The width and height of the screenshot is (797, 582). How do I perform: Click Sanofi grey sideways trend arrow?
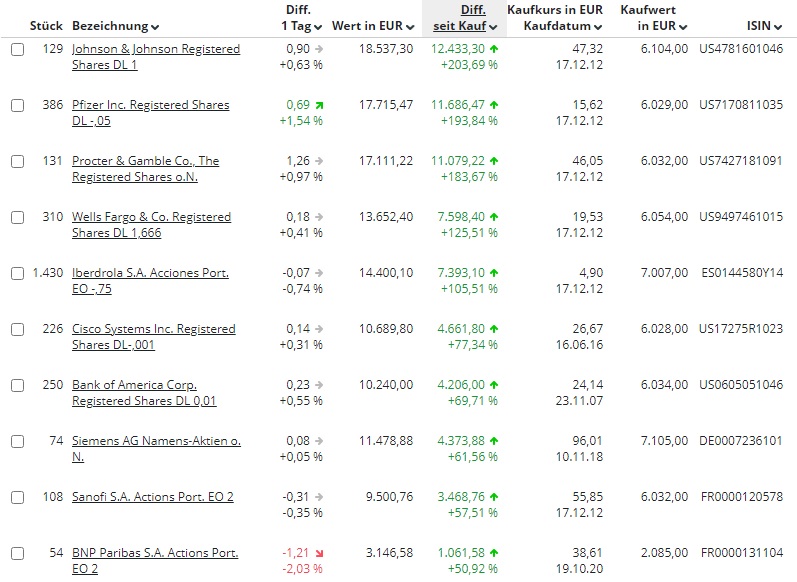click(319, 497)
